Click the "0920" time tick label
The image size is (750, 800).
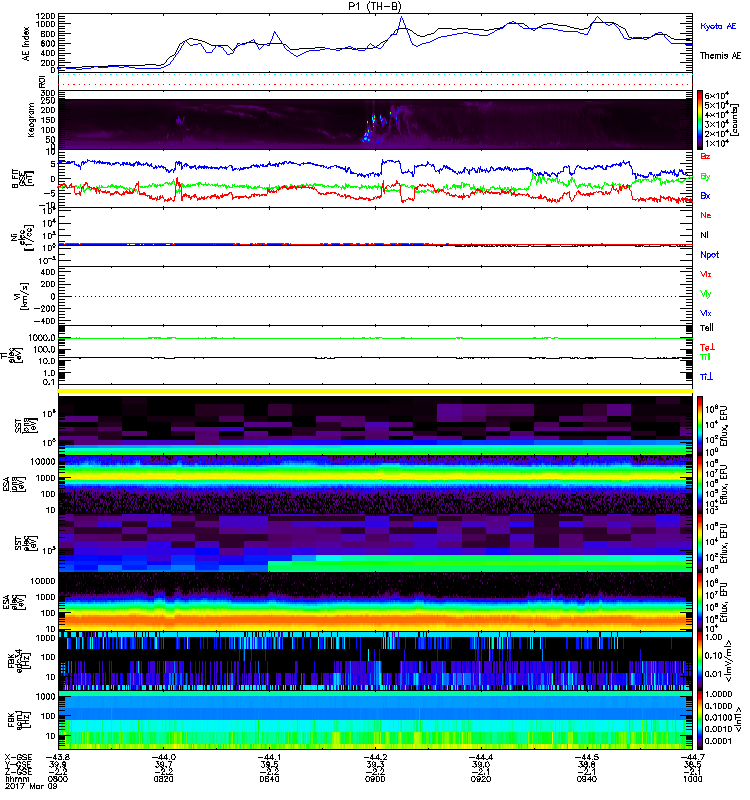pyautogui.click(x=481, y=779)
